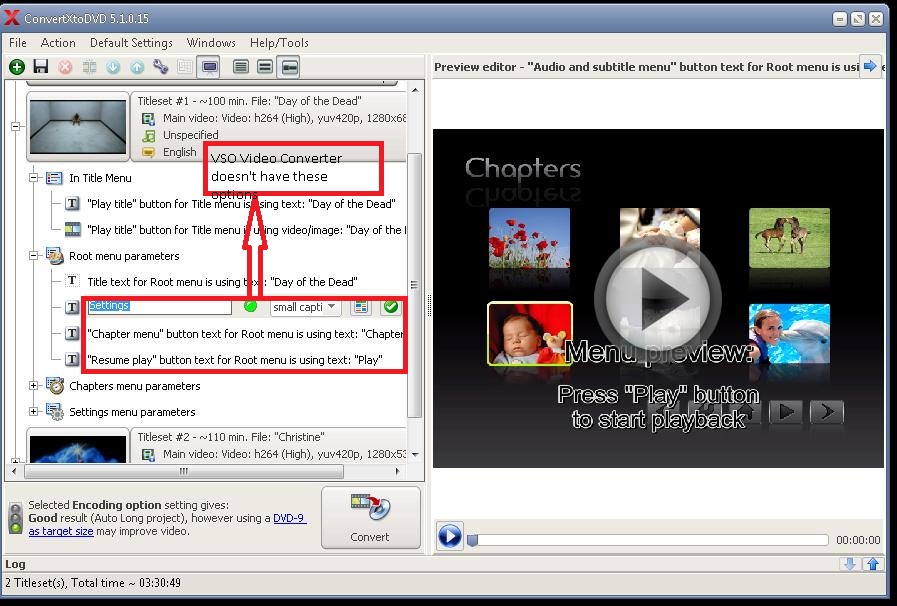897x606 pixels.
Task: Click the blue up arrow in the Log bar
Action: click(x=873, y=564)
